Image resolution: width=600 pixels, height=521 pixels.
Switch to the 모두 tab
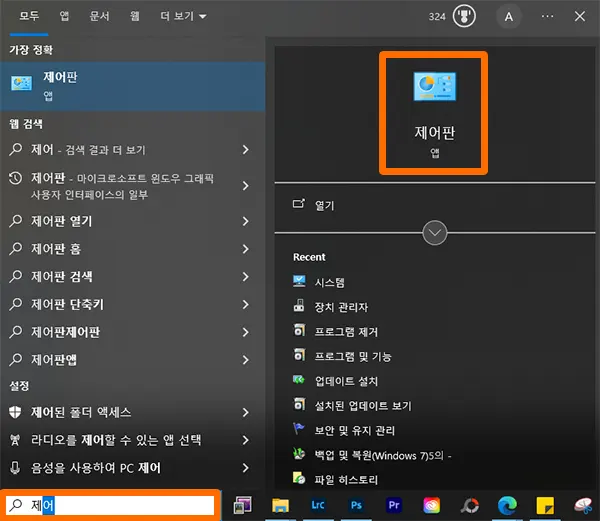[29, 16]
